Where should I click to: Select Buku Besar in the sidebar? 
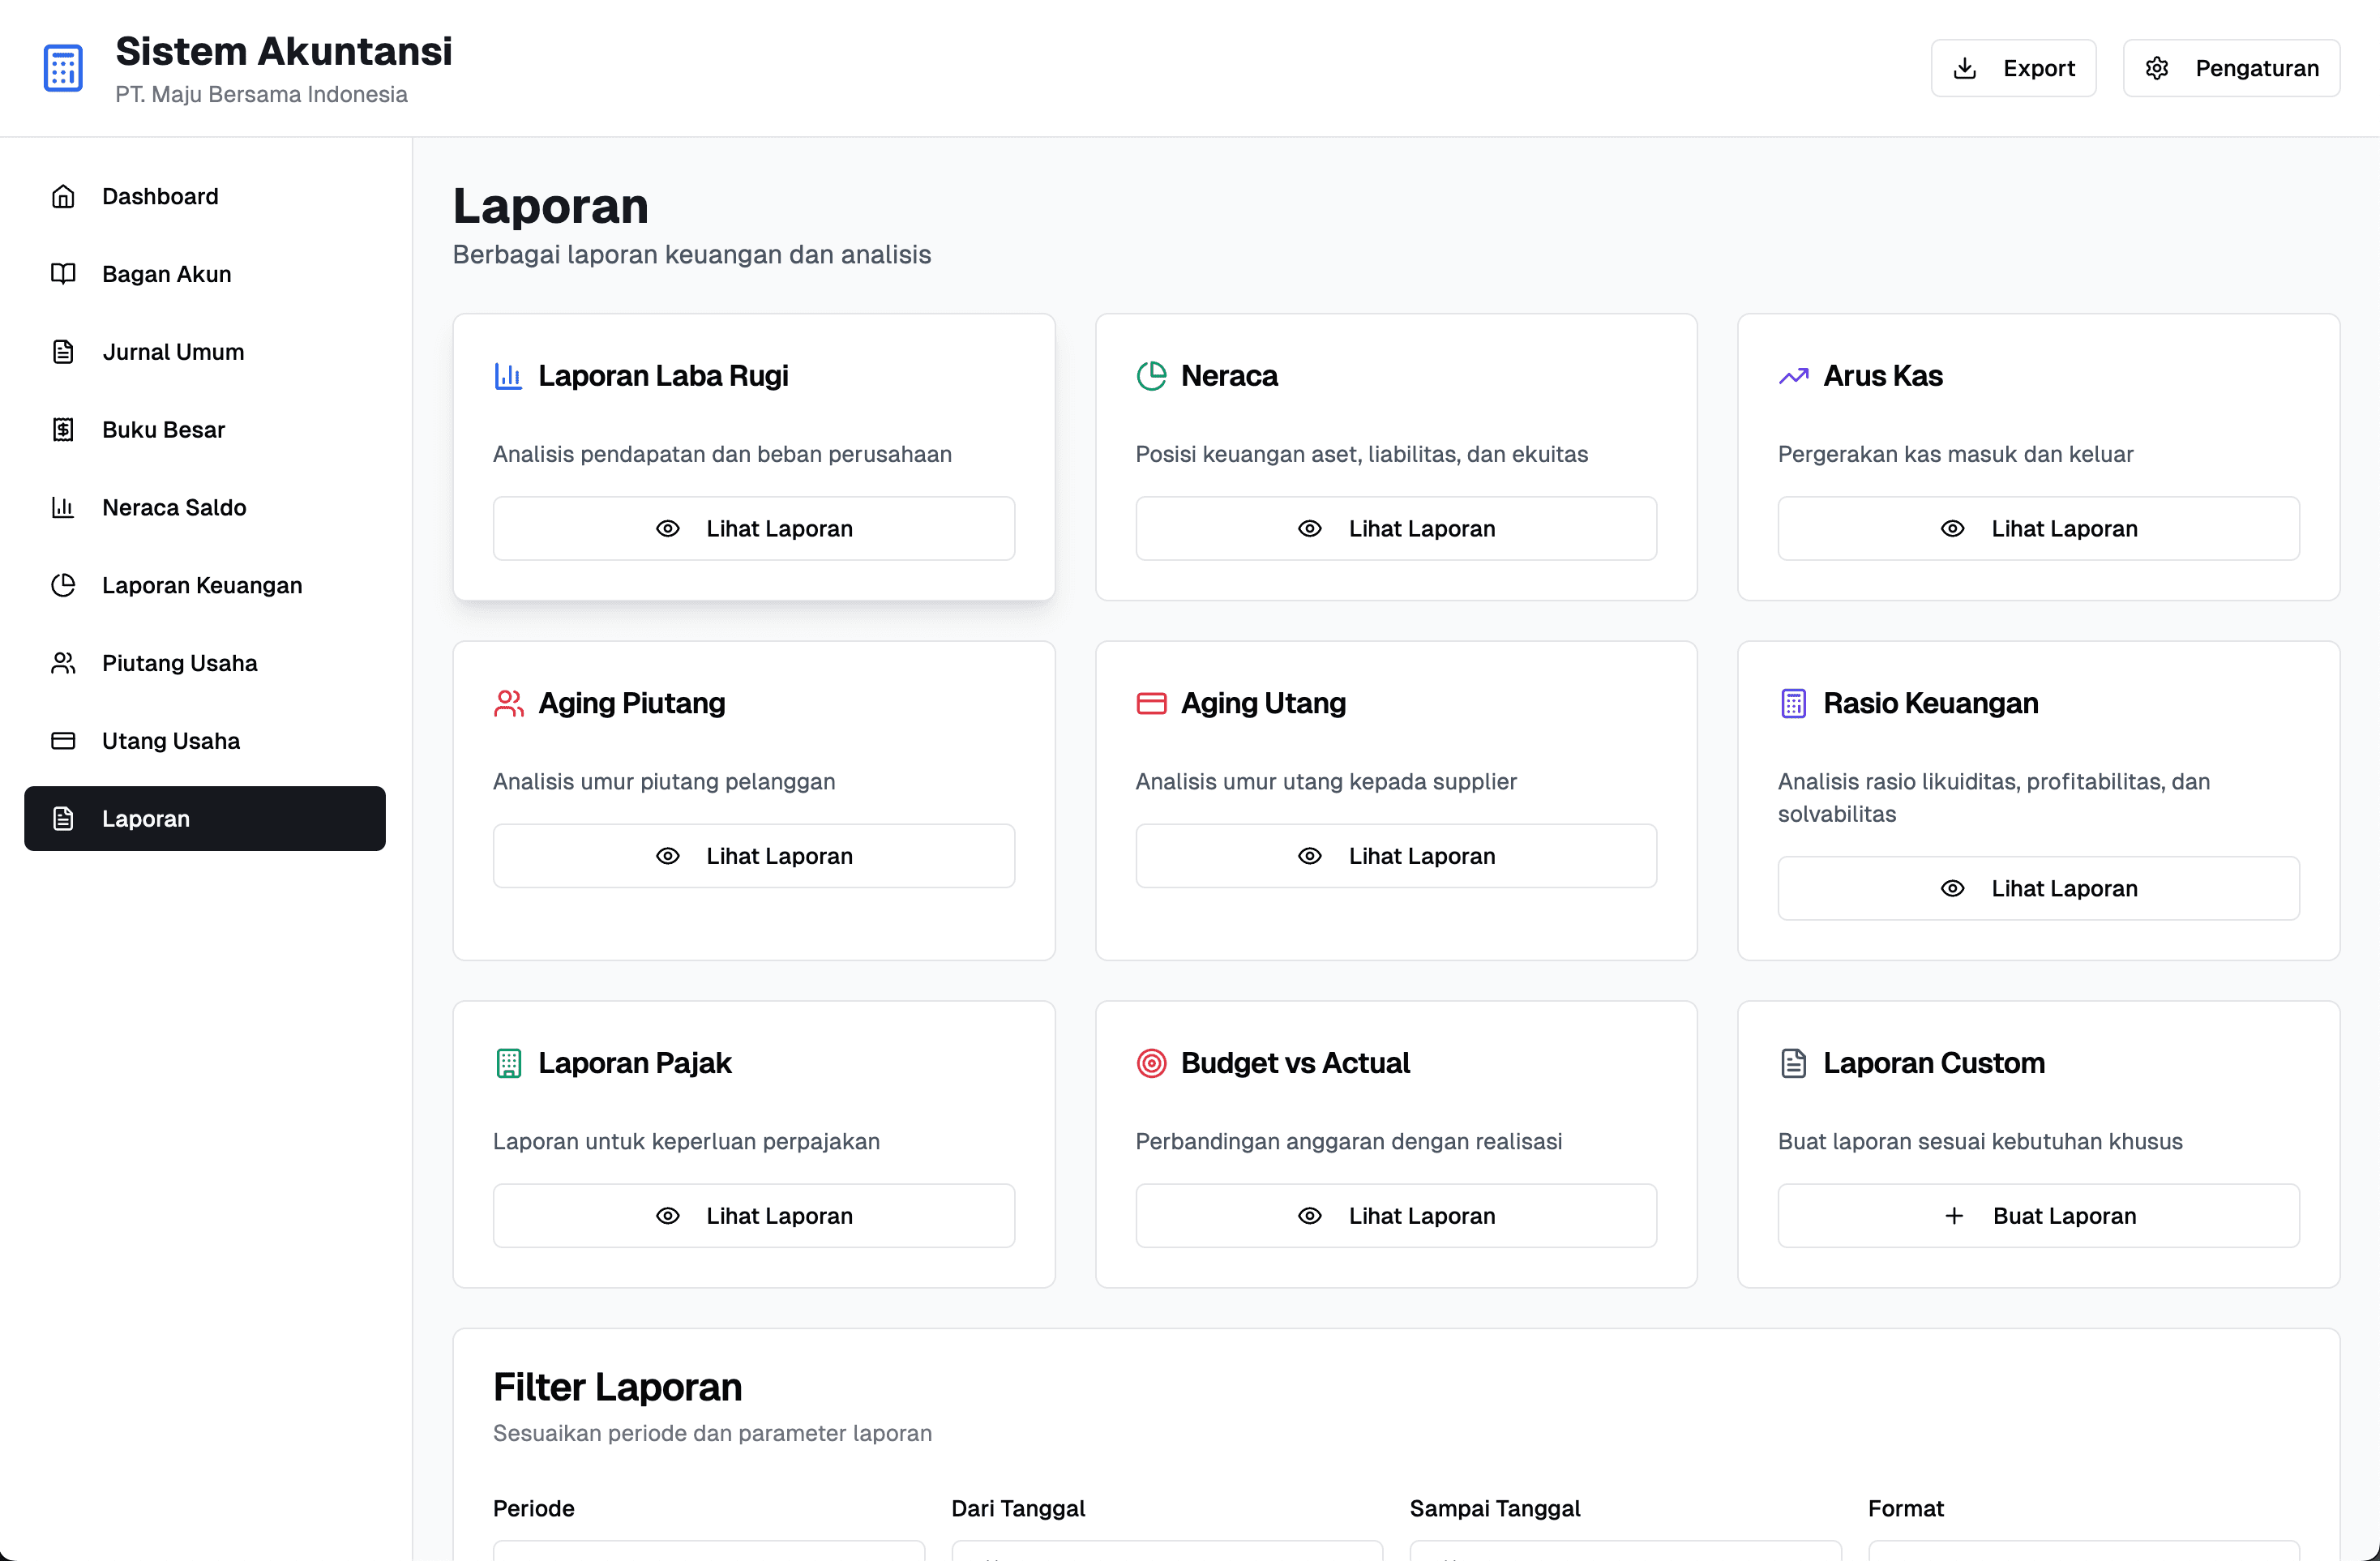pyautogui.click(x=205, y=430)
